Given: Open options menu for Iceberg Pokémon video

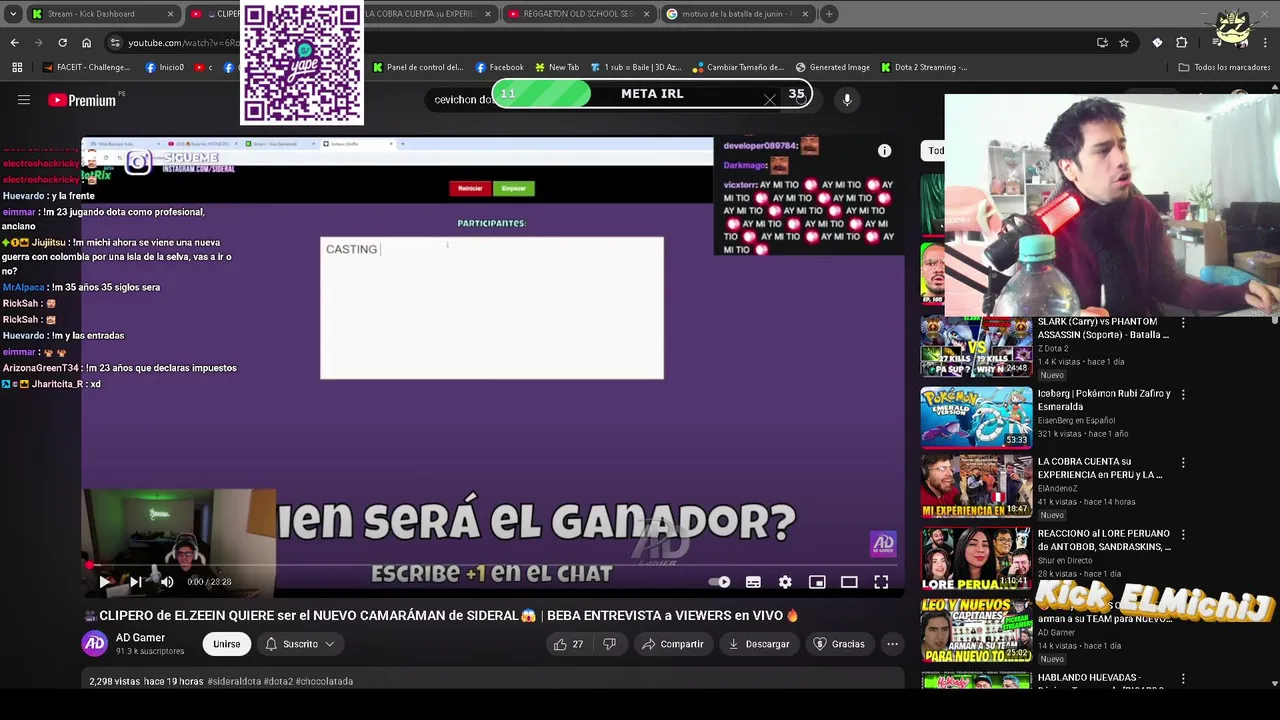Looking at the screenshot, I should pos(1183,395).
